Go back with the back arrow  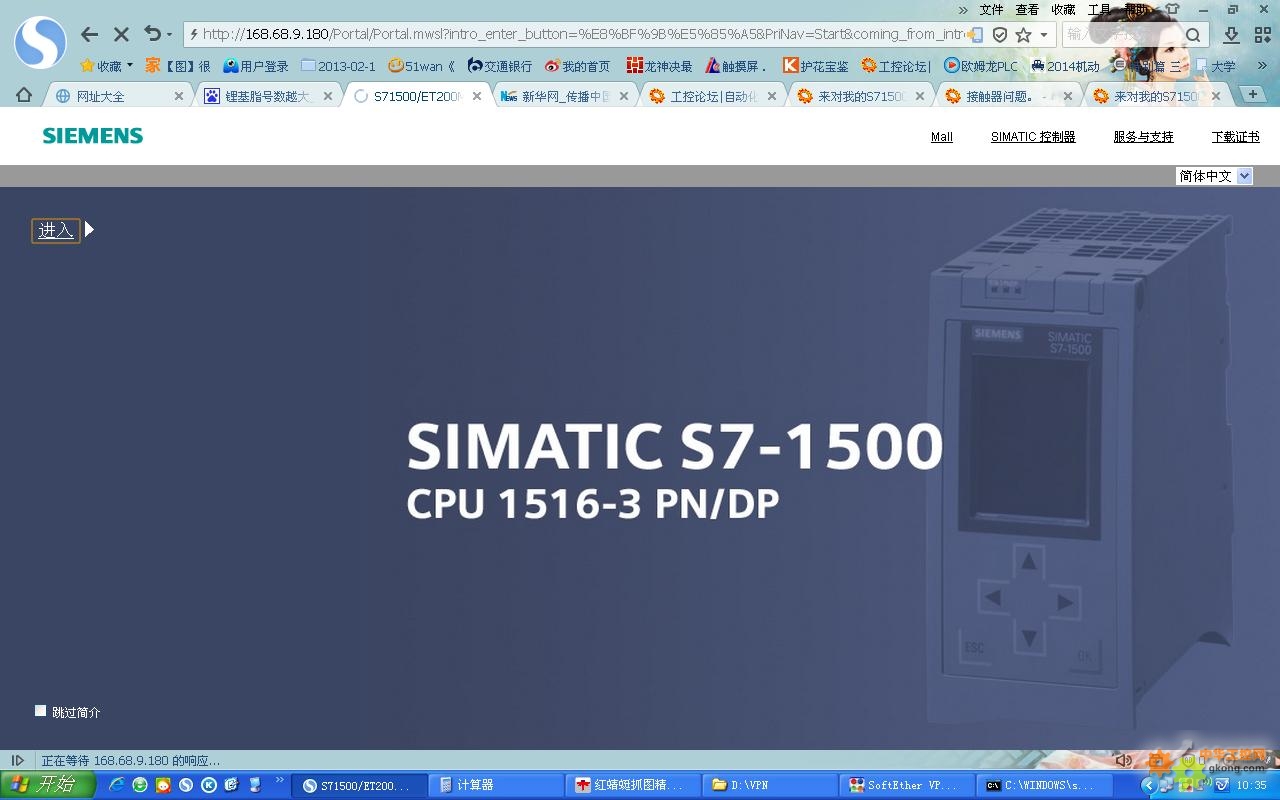[x=89, y=34]
